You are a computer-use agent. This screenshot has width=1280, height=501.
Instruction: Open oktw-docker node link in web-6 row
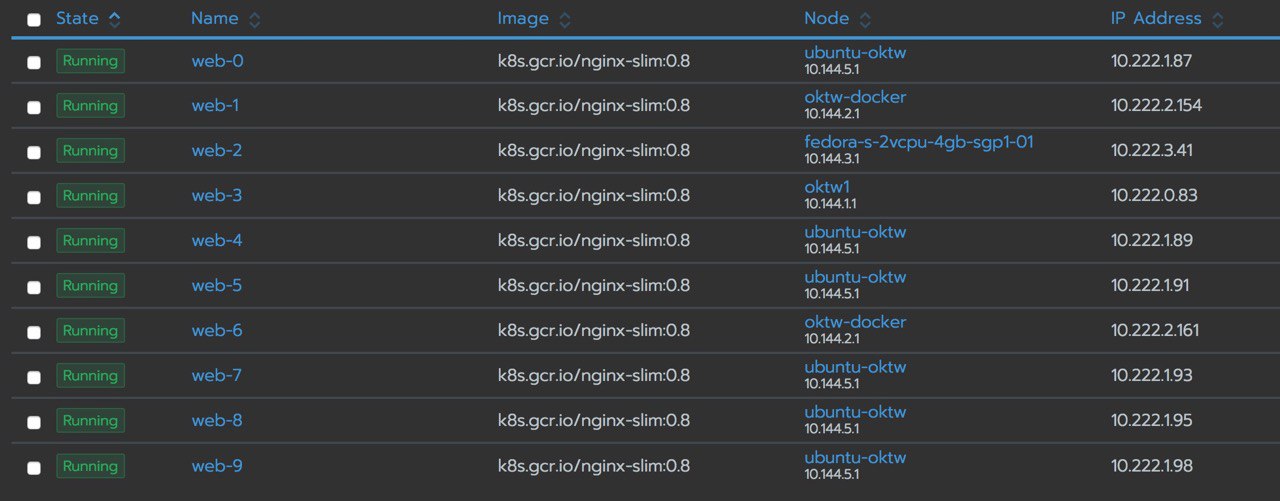coord(855,323)
